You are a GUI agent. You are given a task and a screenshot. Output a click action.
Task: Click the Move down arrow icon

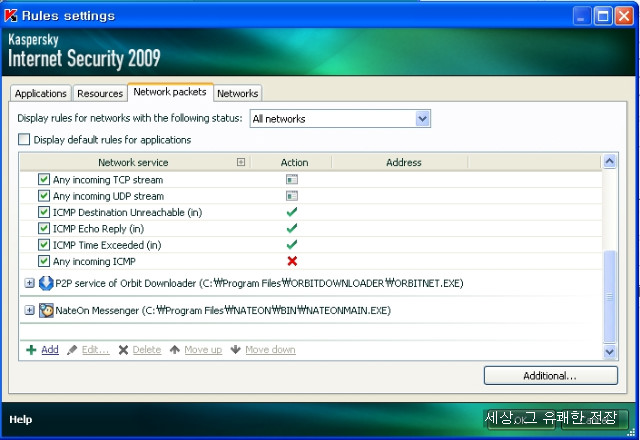click(x=236, y=350)
